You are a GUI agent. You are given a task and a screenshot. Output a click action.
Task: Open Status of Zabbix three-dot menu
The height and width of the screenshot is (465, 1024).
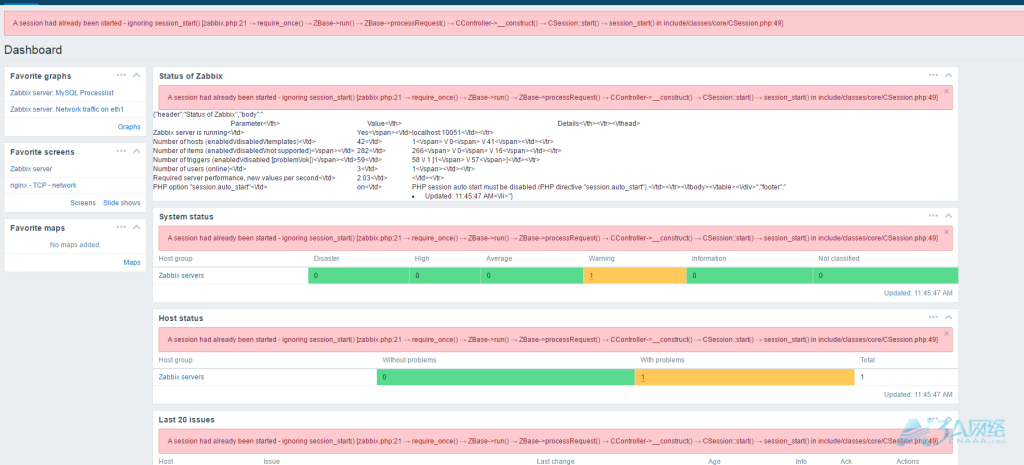point(932,75)
